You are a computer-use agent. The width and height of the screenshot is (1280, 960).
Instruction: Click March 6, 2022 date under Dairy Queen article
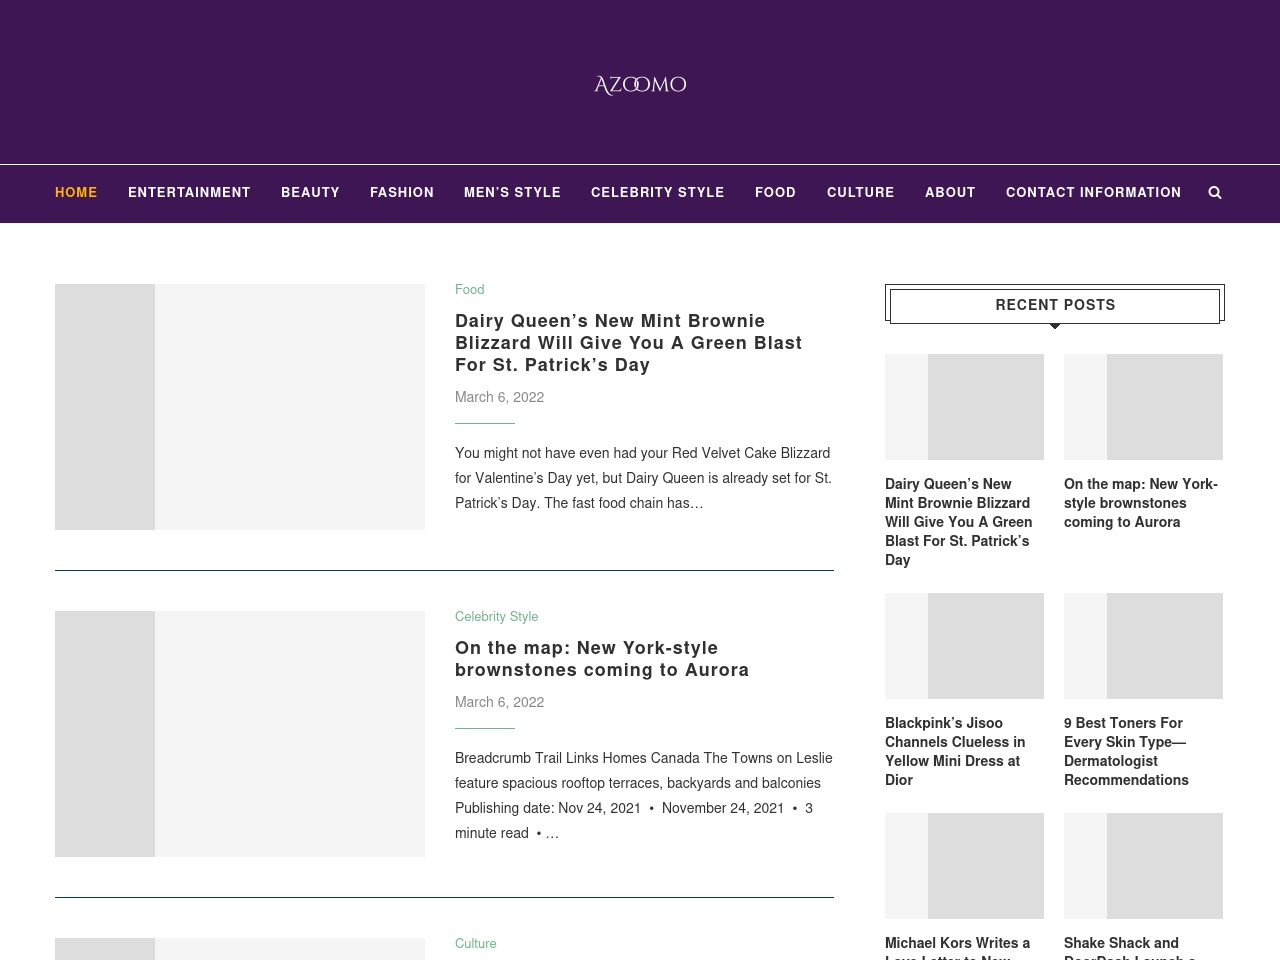[x=499, y=397]
